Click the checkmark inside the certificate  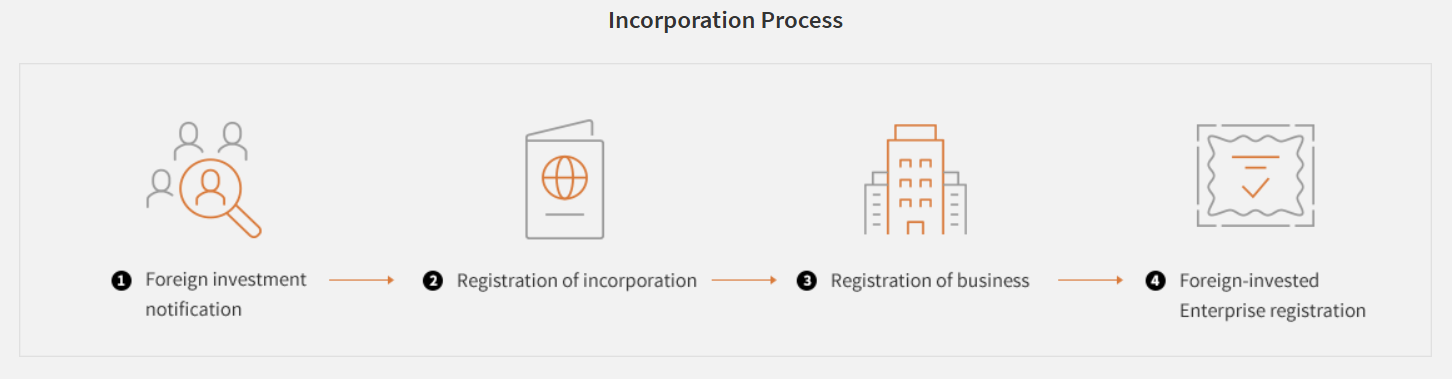tap(1255, 184)
